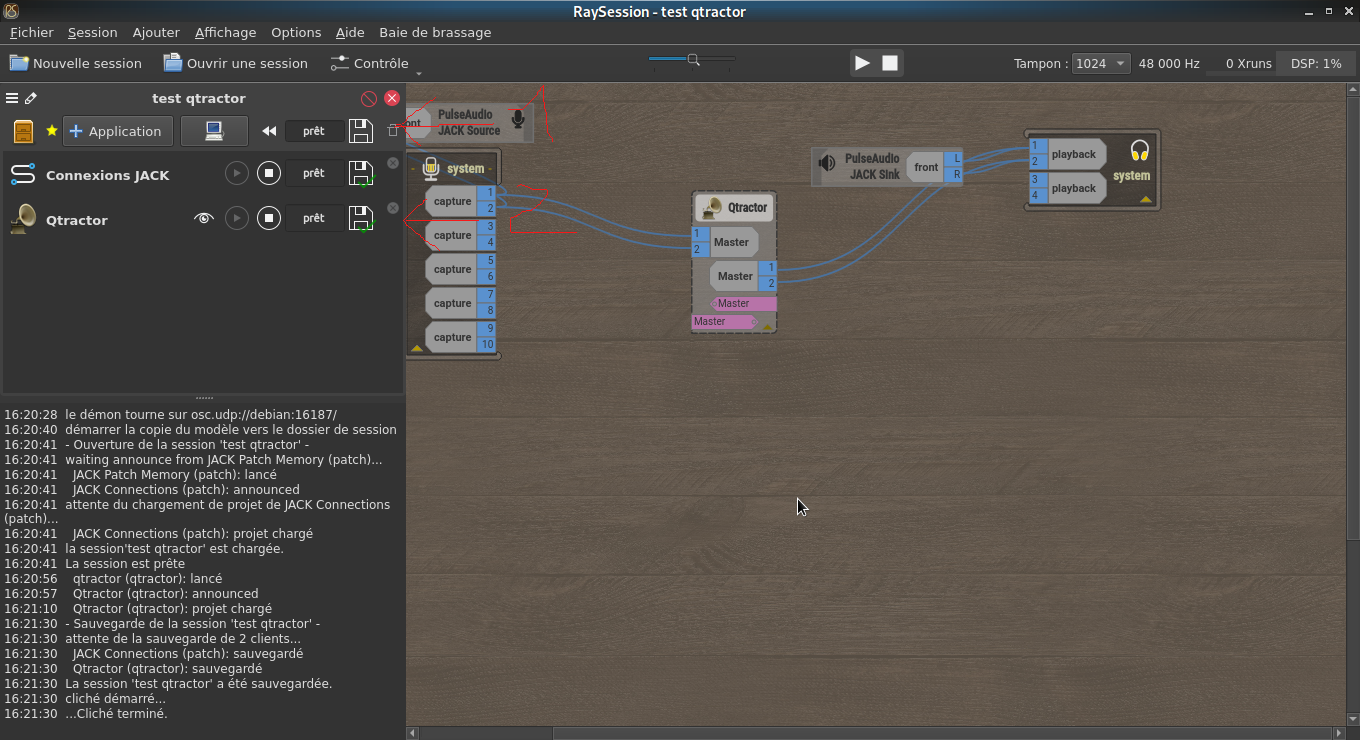Open the session hamburger menu
The width and height of the screenshot is (1360, 740).
pyautogui.click(x=12, y=98)
